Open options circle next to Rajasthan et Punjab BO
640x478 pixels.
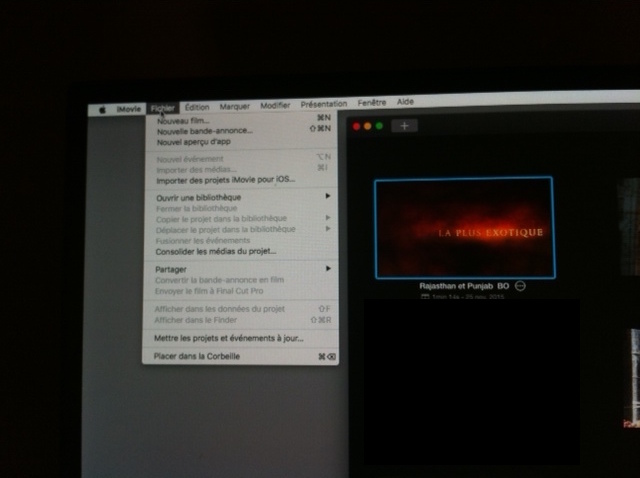[520, 286]
